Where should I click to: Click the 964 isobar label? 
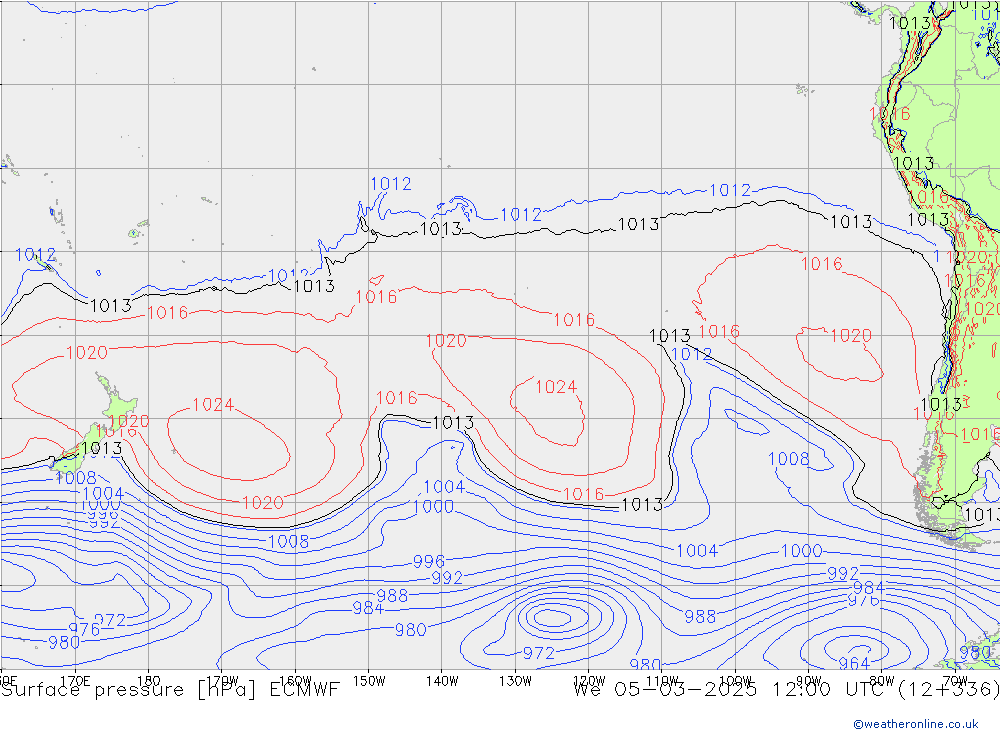point(855,663)
